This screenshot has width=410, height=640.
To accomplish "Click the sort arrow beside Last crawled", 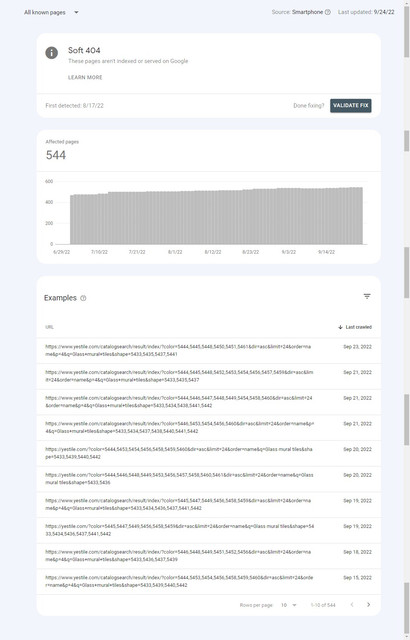I will (340, 327).
